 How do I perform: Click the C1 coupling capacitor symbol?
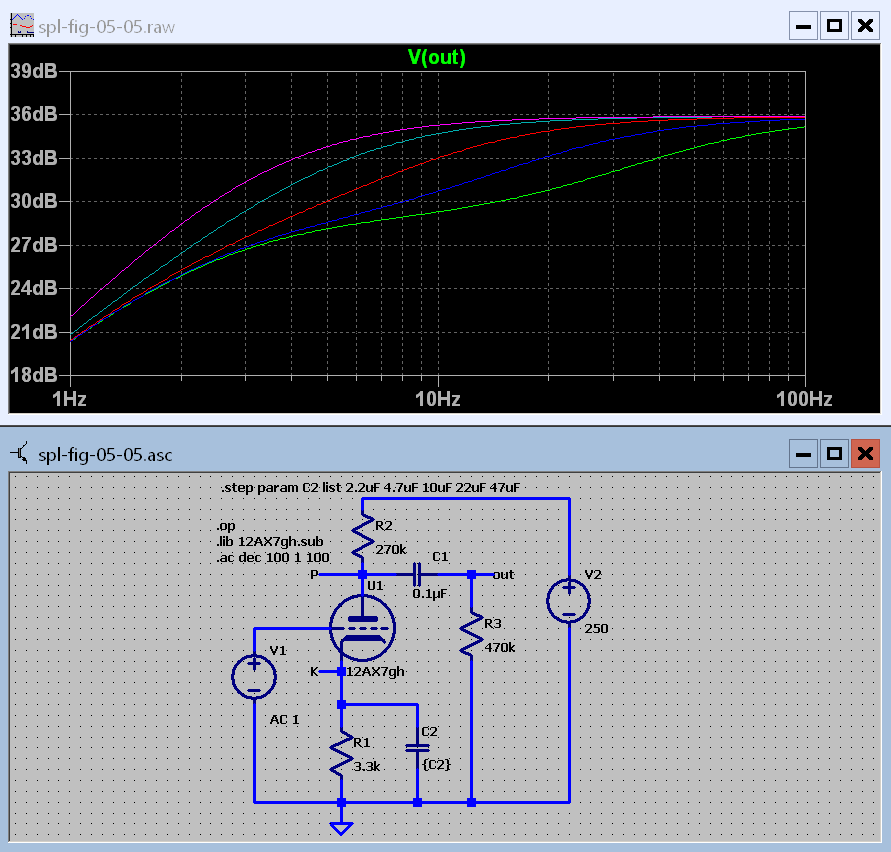(417, 574)
